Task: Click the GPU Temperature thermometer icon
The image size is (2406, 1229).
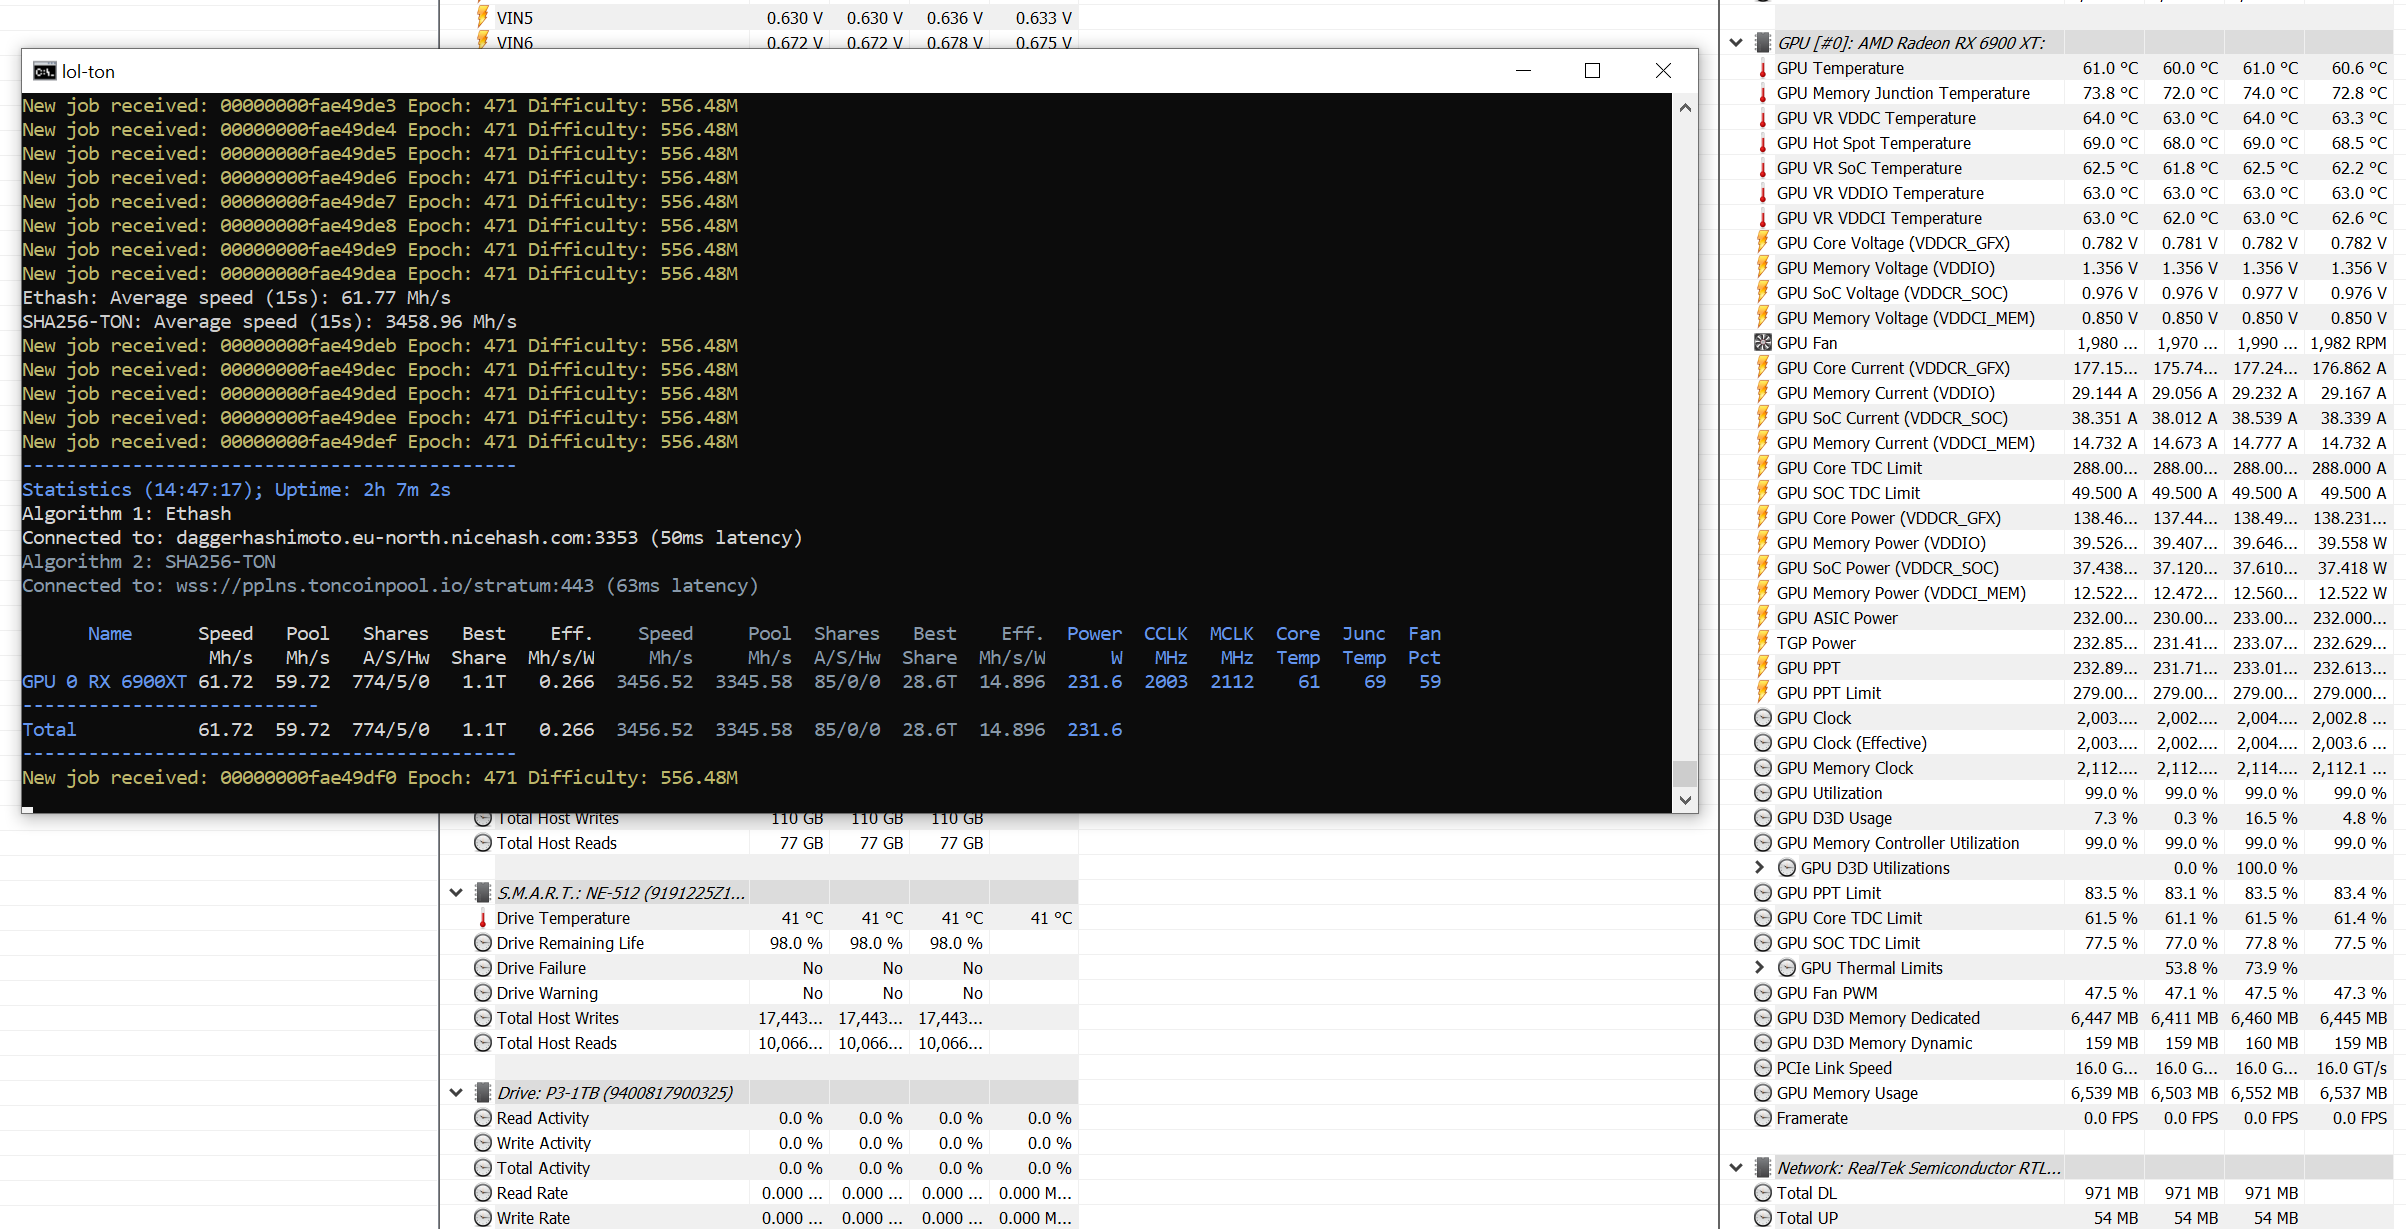Action: (x=1763, y=68)
